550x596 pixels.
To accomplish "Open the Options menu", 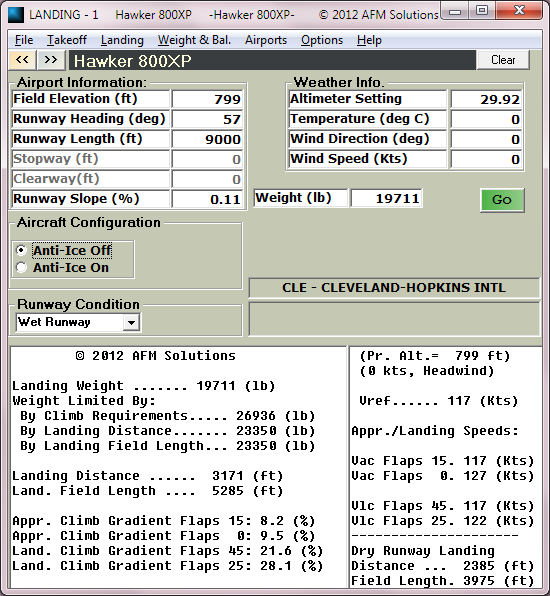I will pyautogui.click(x=322, y=40).
